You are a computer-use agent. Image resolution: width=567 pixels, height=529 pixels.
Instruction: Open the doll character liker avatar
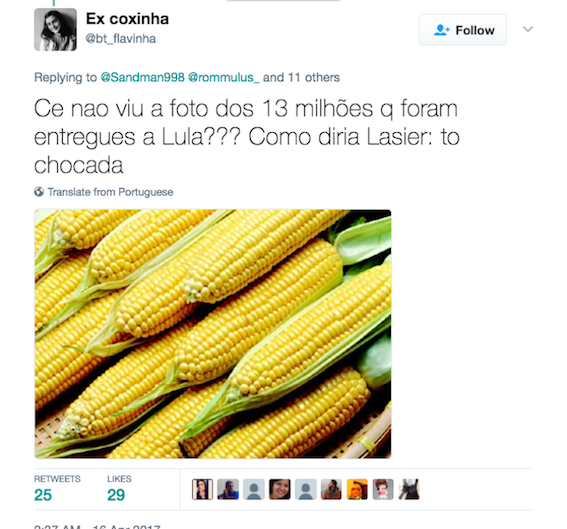383,489
